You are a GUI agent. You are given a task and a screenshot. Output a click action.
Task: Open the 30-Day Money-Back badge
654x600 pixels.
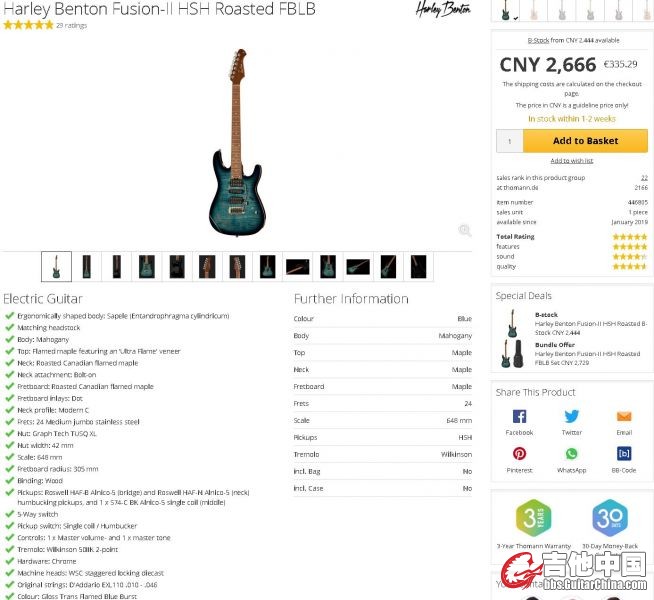pos(610,518)
